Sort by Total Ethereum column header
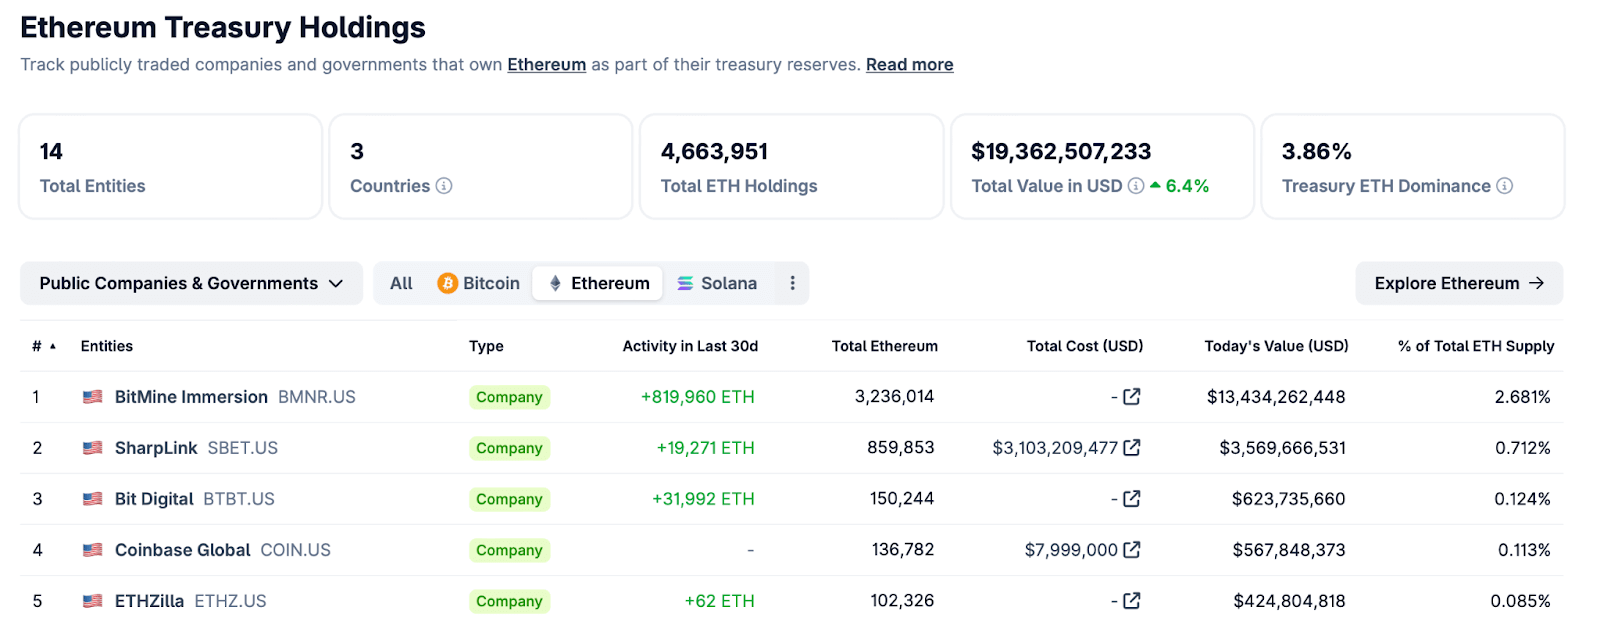The height and width of the screenshot is (625, 1600). 884,346
